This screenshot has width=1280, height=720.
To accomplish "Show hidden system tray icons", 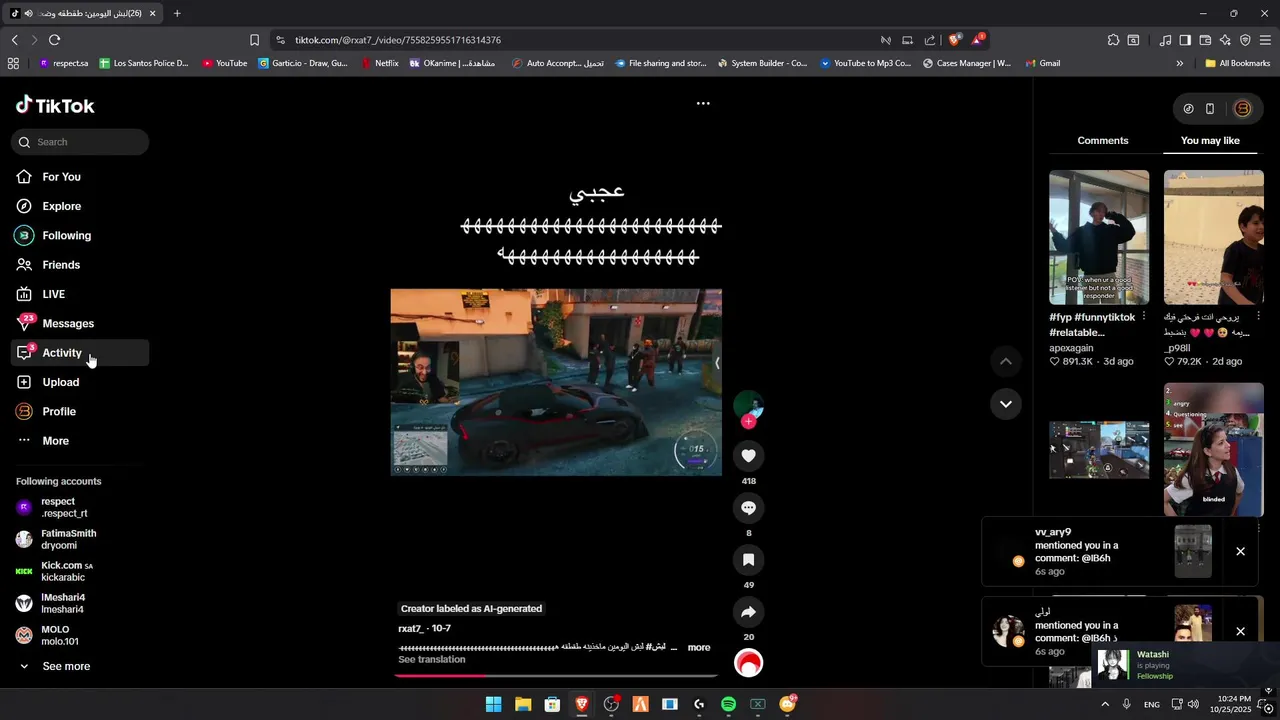I will [1105, 704].
